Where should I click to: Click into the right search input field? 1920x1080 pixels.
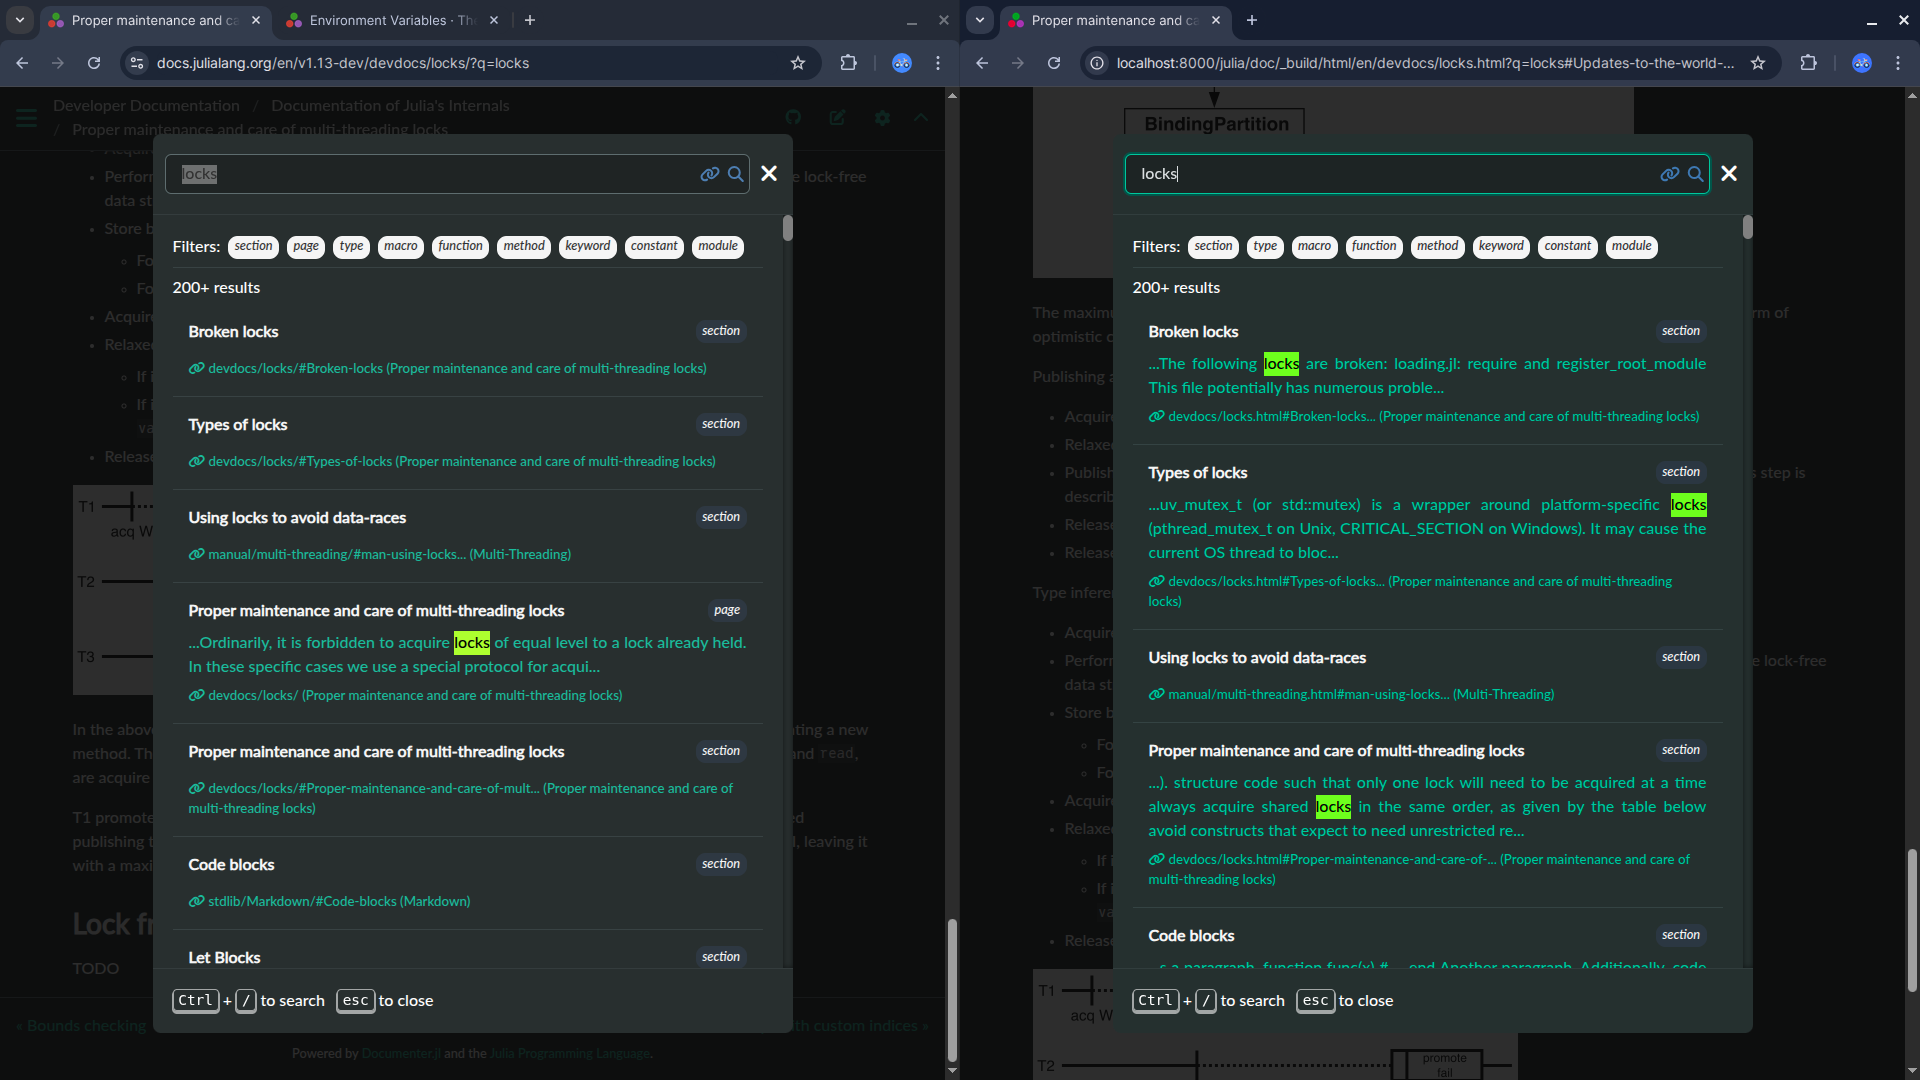1400,174
